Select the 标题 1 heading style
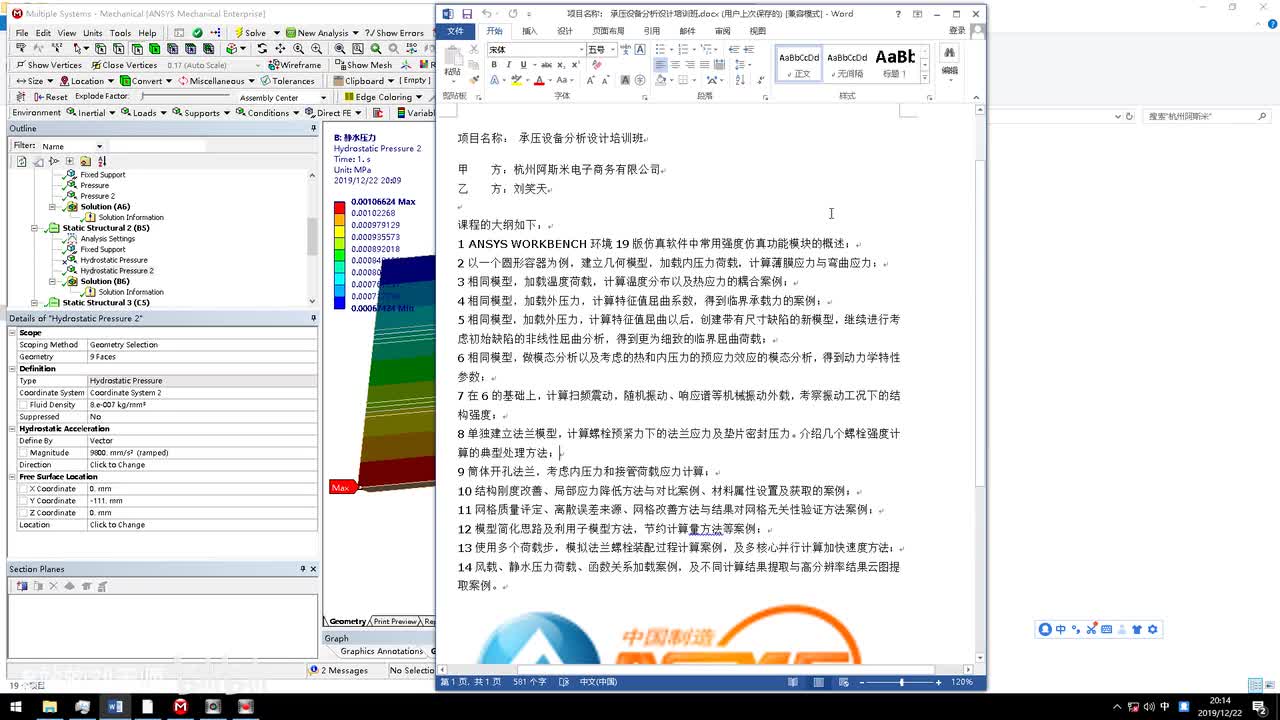The width and height of the screenshot is (1280, 720). tap(895, 62)
